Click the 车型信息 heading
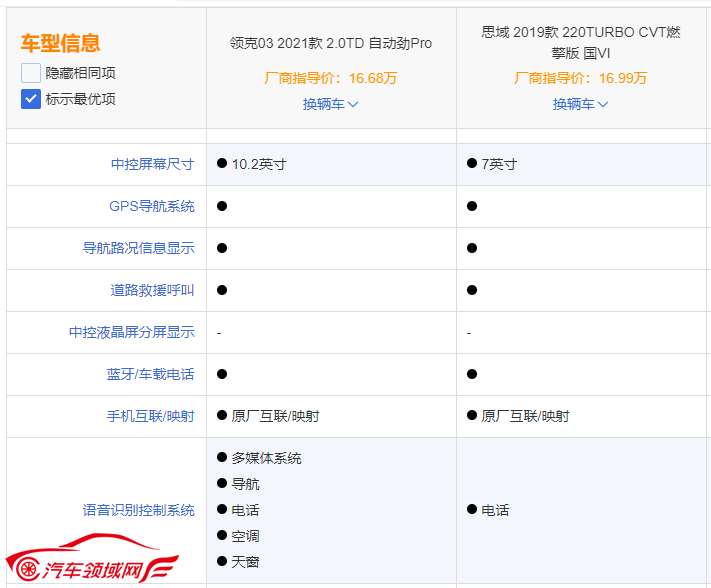The width and height of the screenshot is (711, 588). pos(60,44)
